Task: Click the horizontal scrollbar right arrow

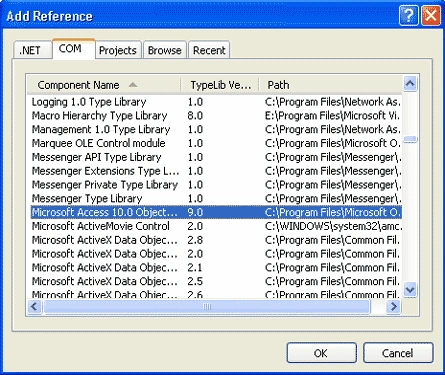Action: [x=394, y=306]
